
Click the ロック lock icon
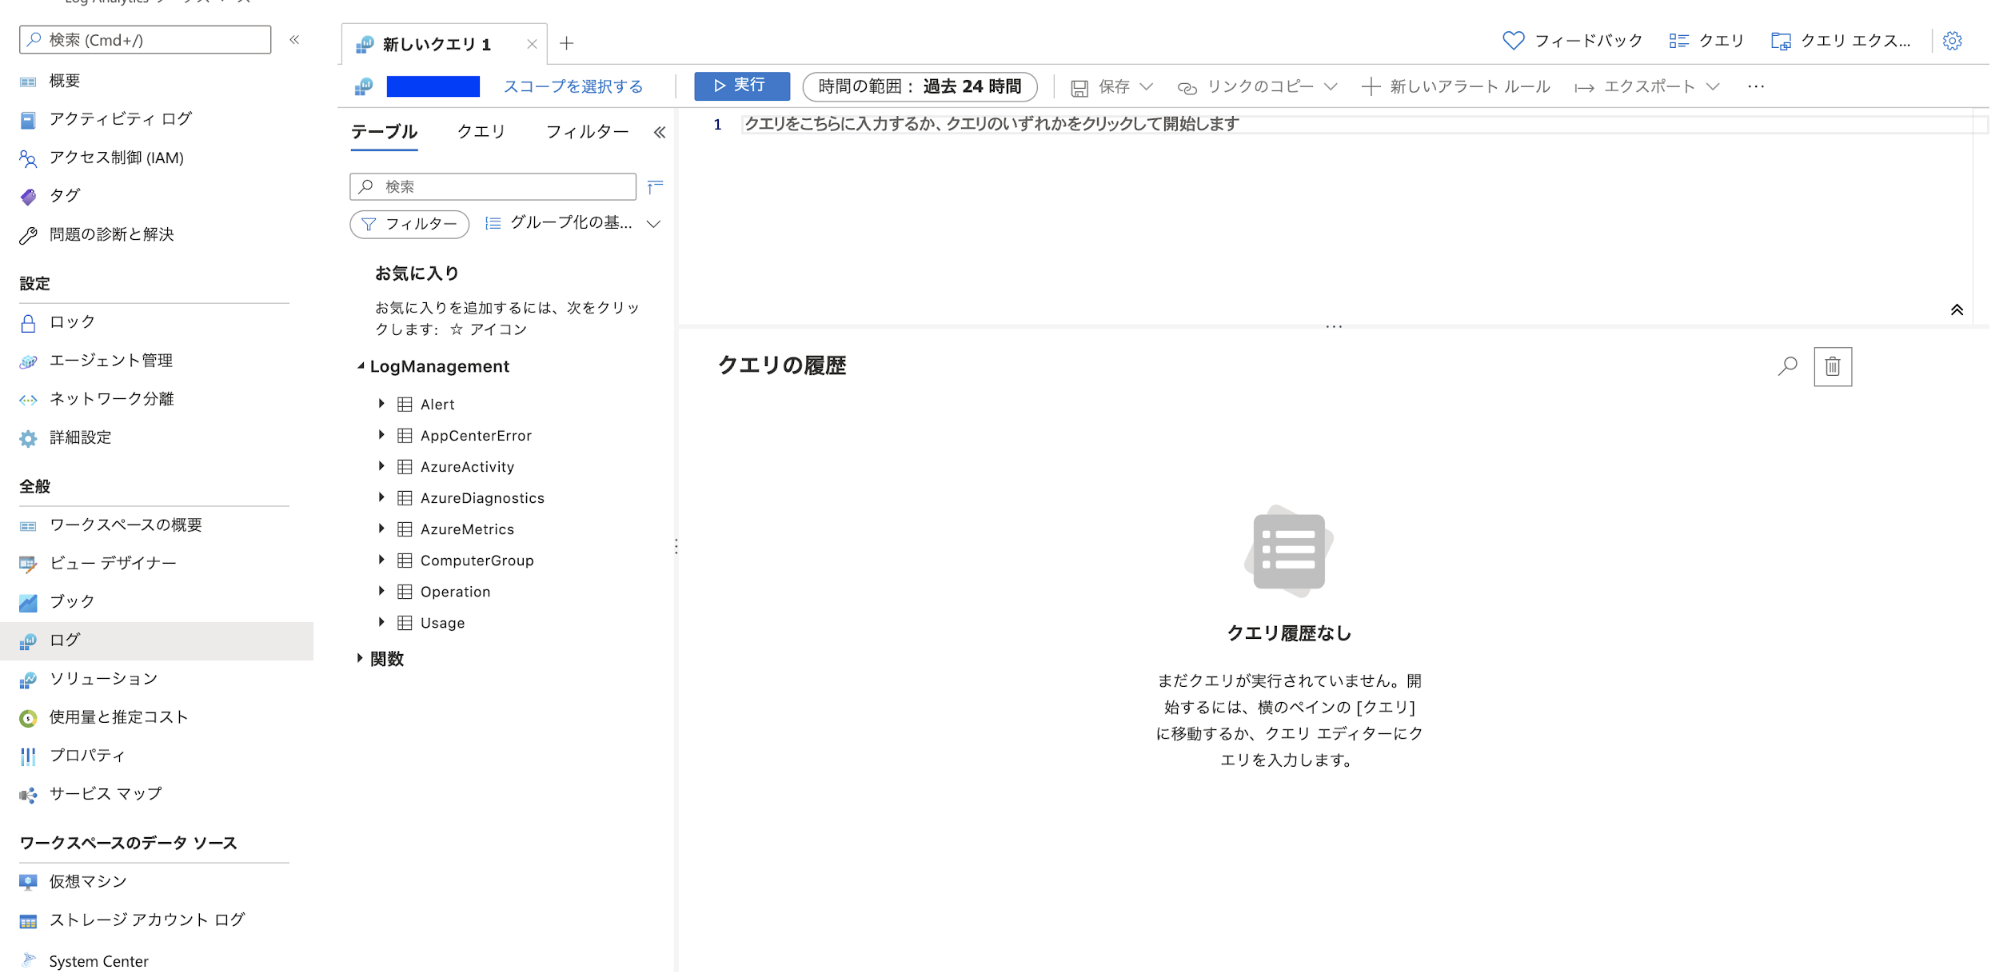(x=28, y=323)
